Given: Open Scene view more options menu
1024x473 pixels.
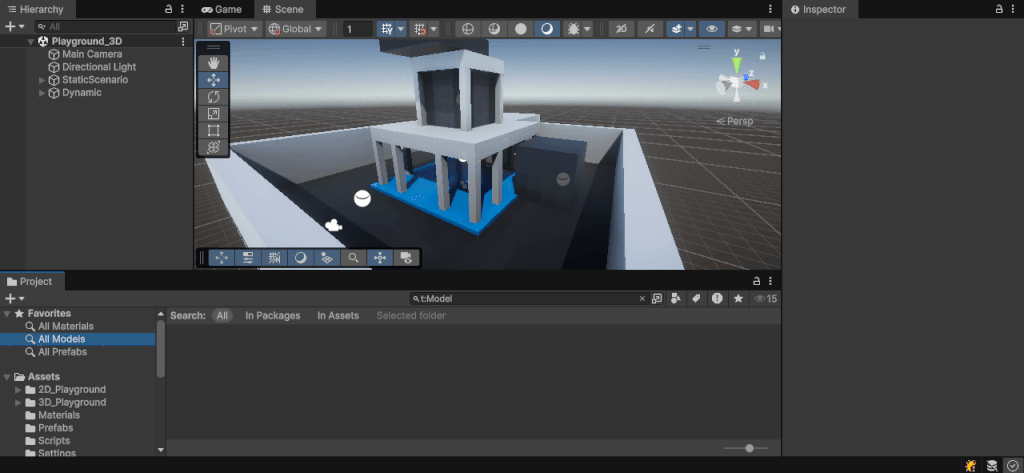Looking at the screenshot, I should (771, 9).
